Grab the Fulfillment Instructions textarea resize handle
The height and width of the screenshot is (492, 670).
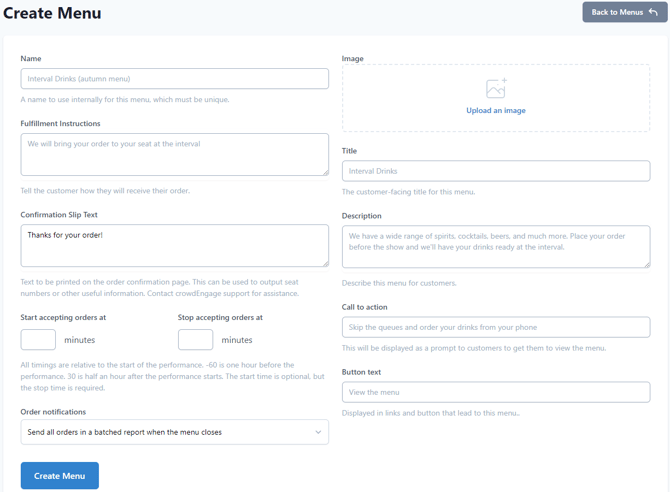click(x=324, y=171)
